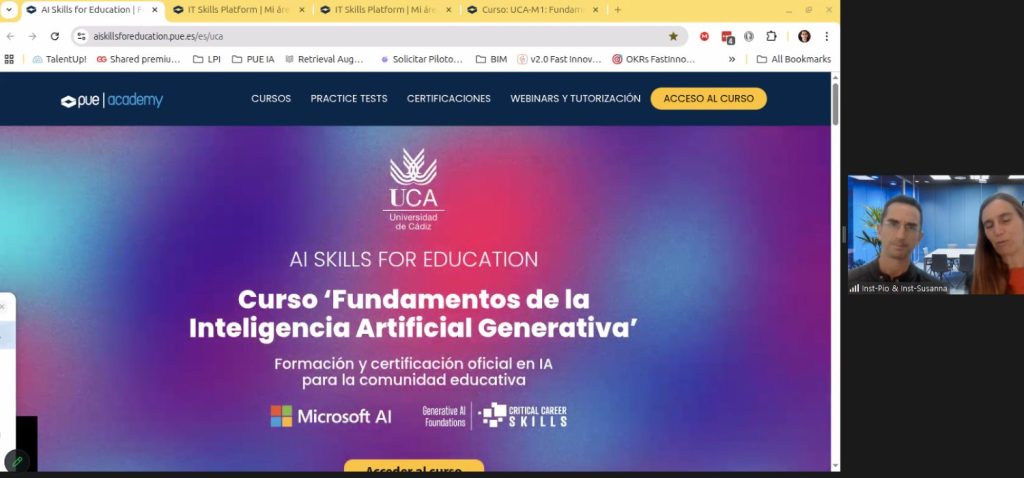View site information icon in address bar
This screenshot has height=478, width=1024.
[81, 36]
